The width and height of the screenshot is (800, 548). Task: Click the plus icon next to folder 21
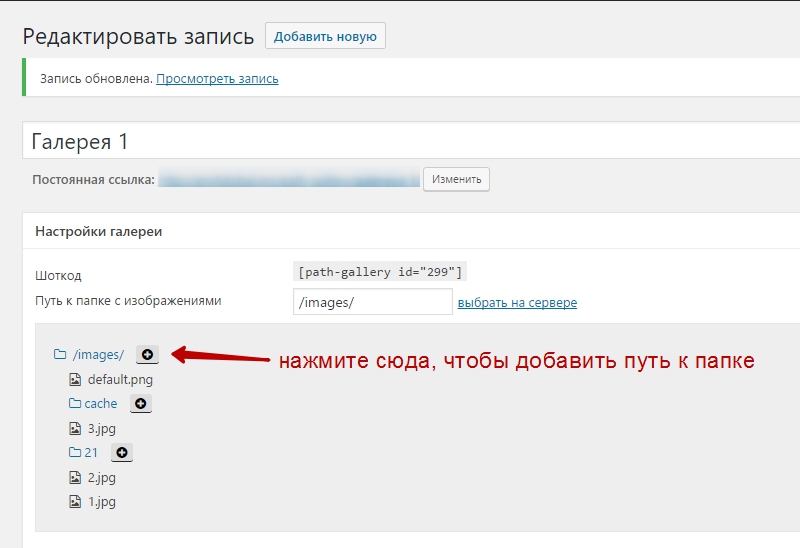pos(122,453)
